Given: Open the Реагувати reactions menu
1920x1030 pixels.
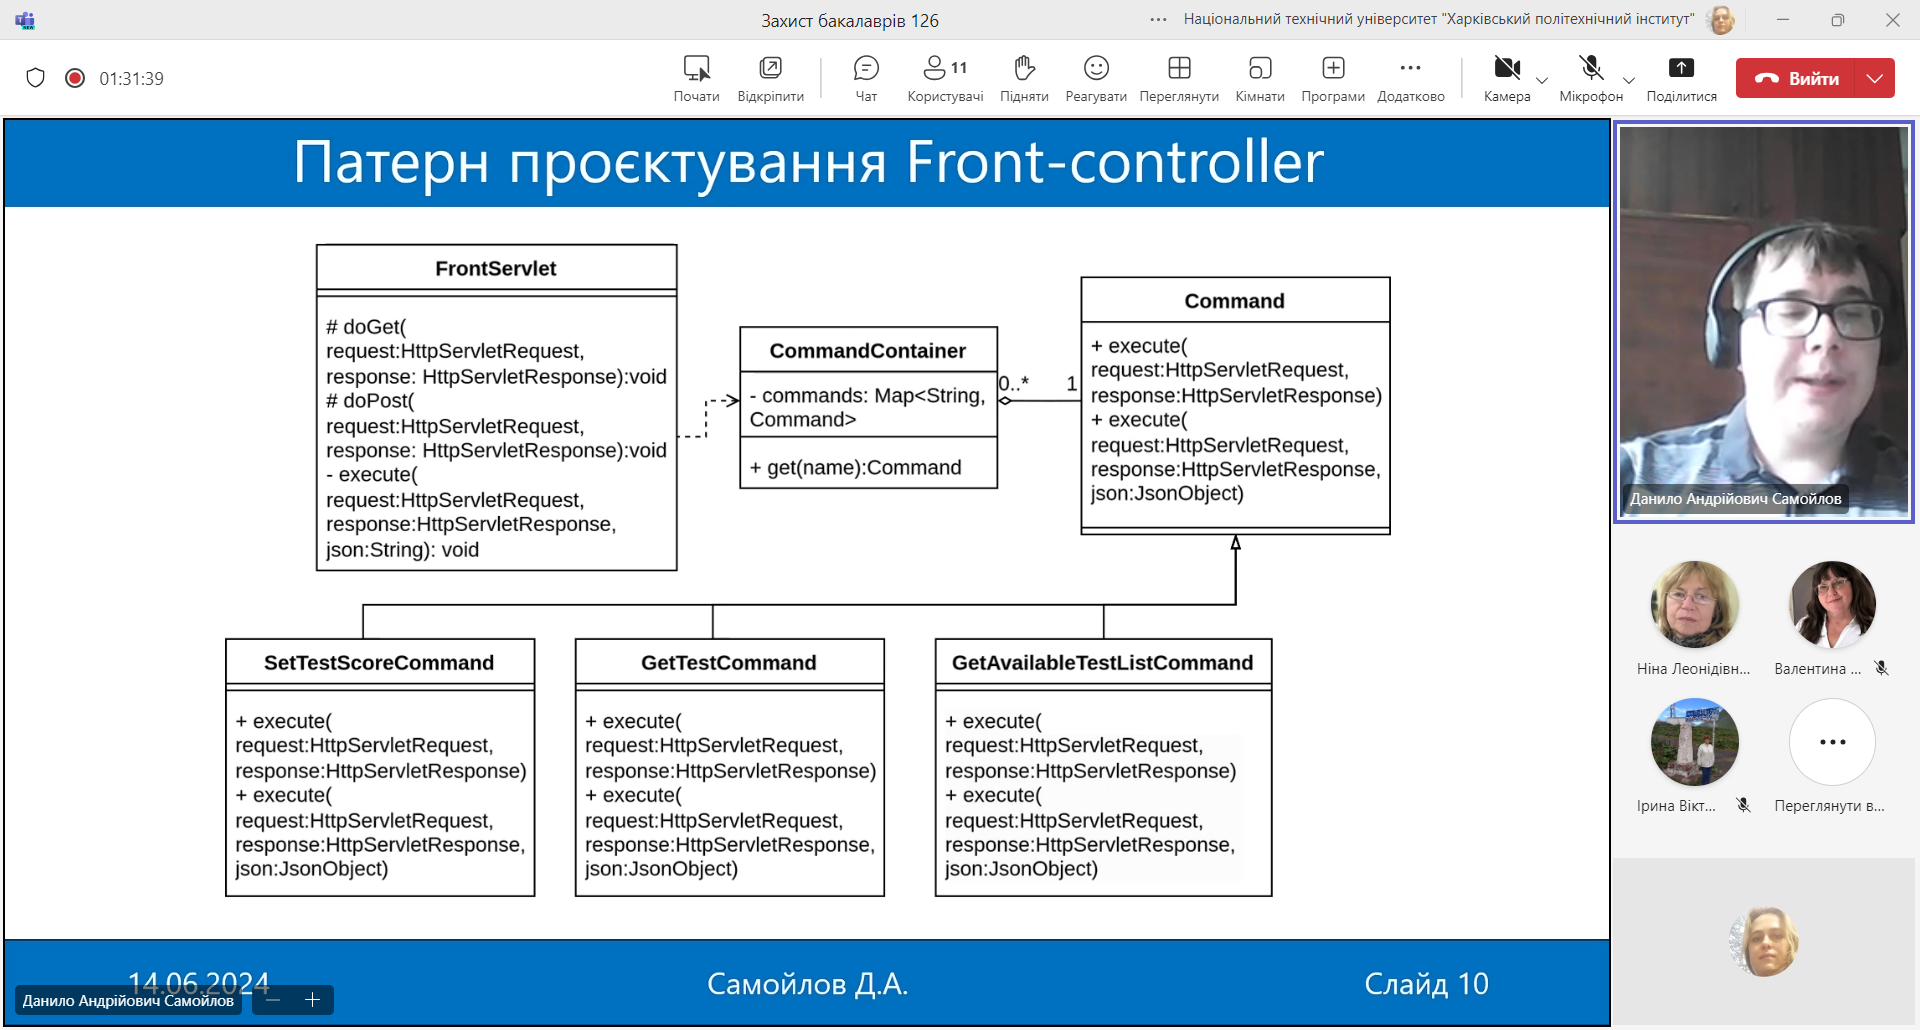Looking at the screenshot, I should click(1096, 78).
